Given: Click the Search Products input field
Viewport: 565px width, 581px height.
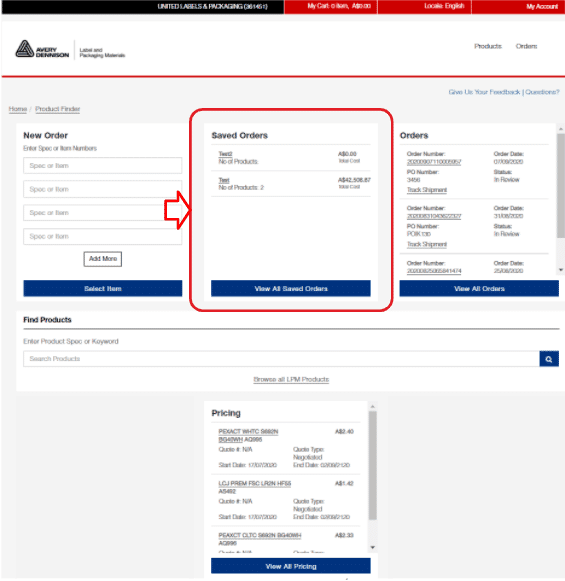Looking at the screenshot, I should [281, 359].
